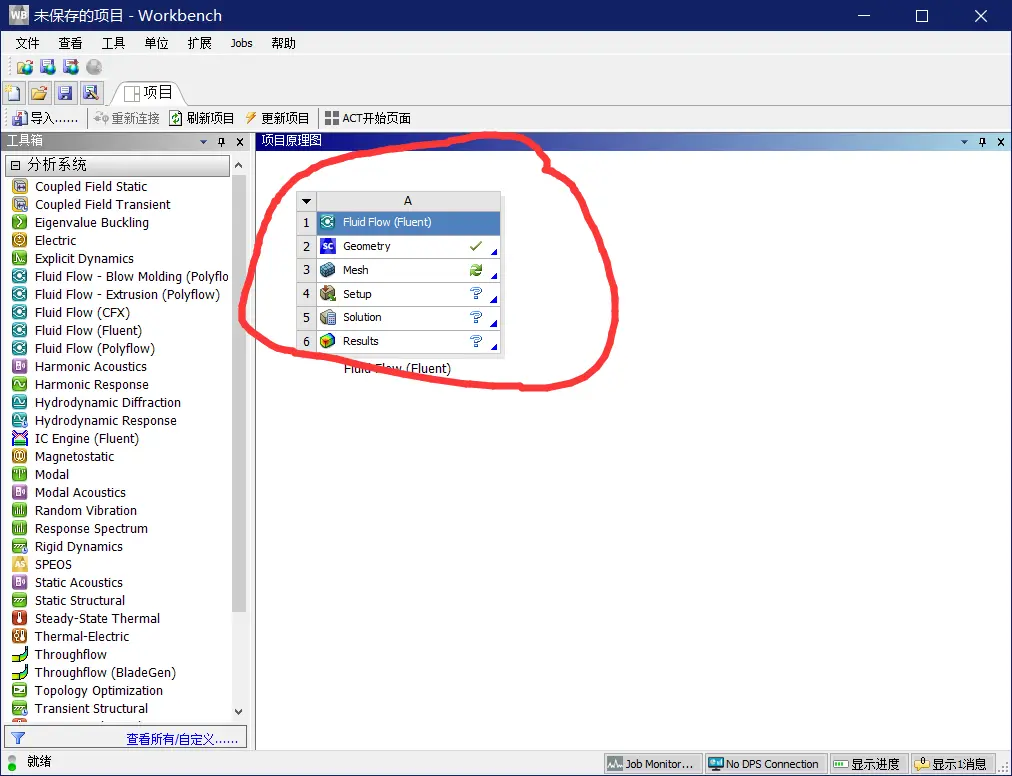Click the No DPS Connection status button
The height and width of the screenshot is (776, 1012).
tap(765, 764)
